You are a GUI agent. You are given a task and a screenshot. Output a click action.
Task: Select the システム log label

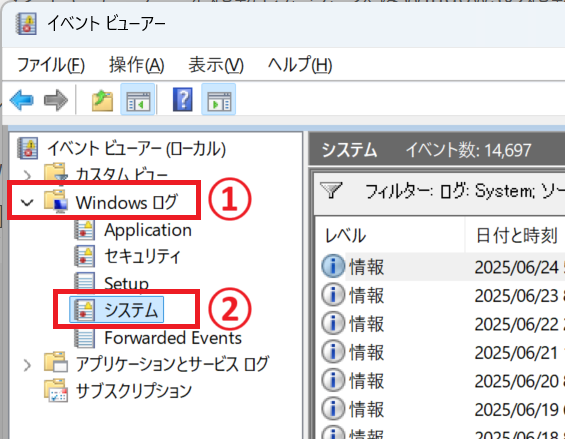click(132, 310)
